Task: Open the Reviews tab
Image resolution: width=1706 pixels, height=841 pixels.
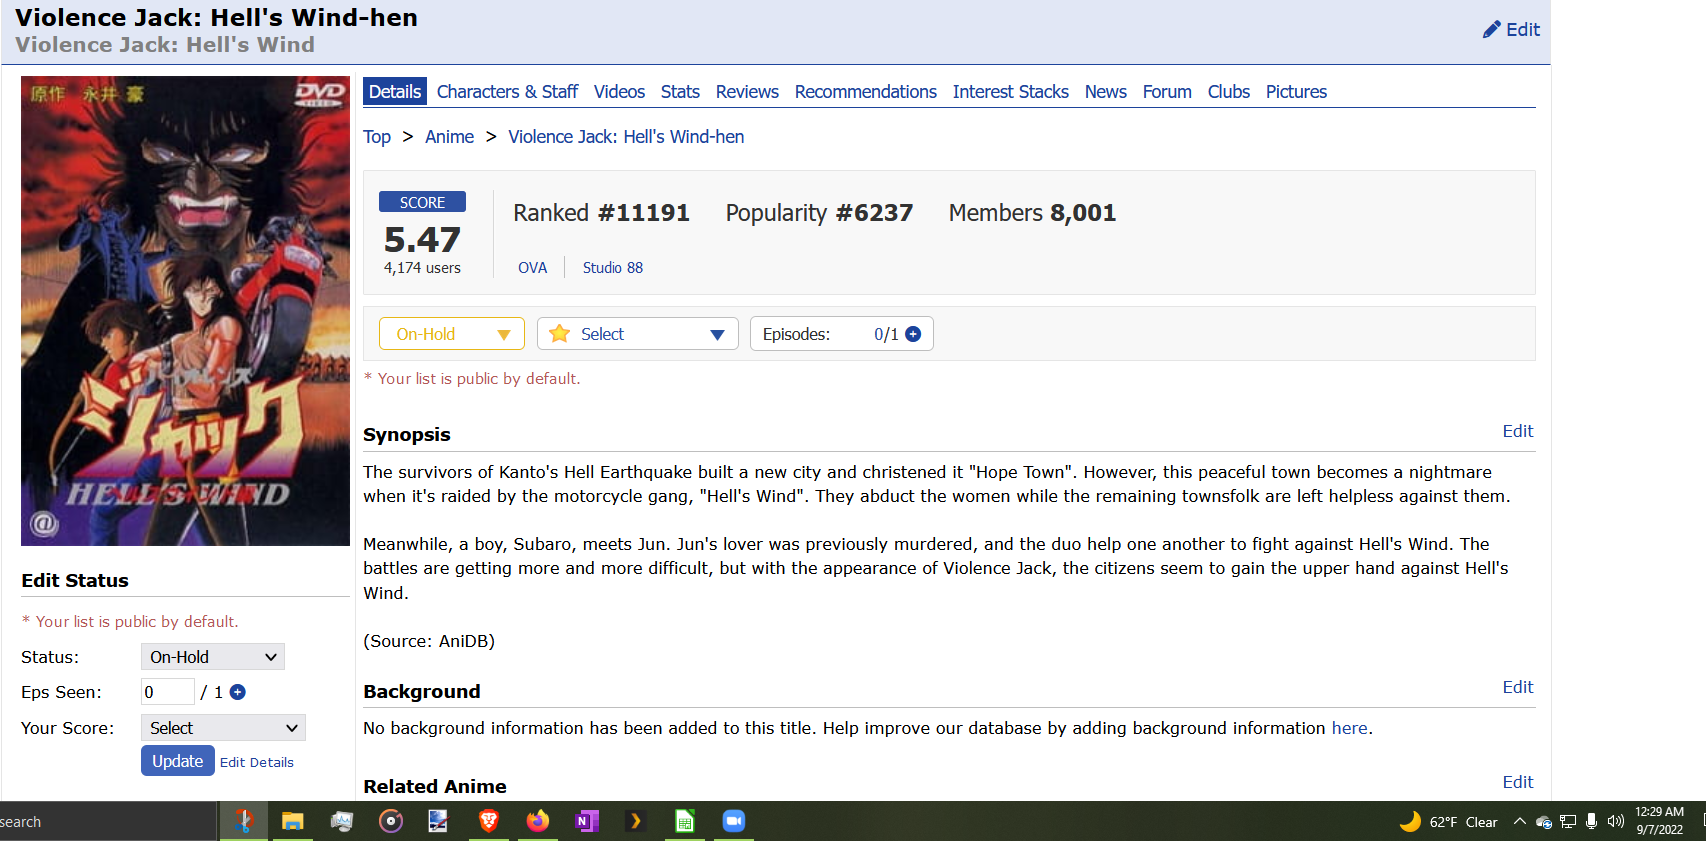Action: pos(747,92)
